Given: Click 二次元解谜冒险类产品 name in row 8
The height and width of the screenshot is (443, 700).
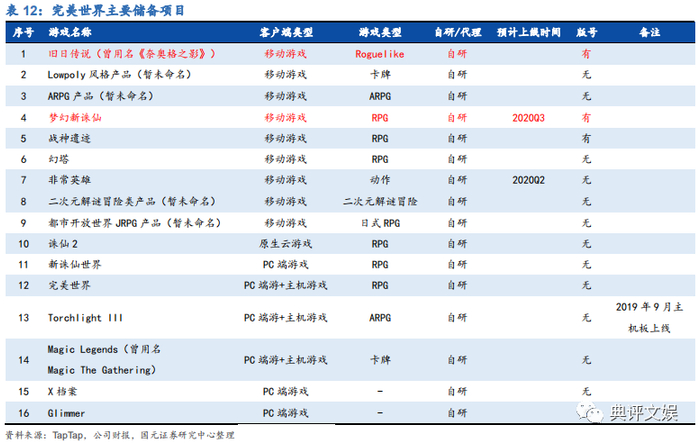Looking at the screenshot, I should [x=133, y=201].
